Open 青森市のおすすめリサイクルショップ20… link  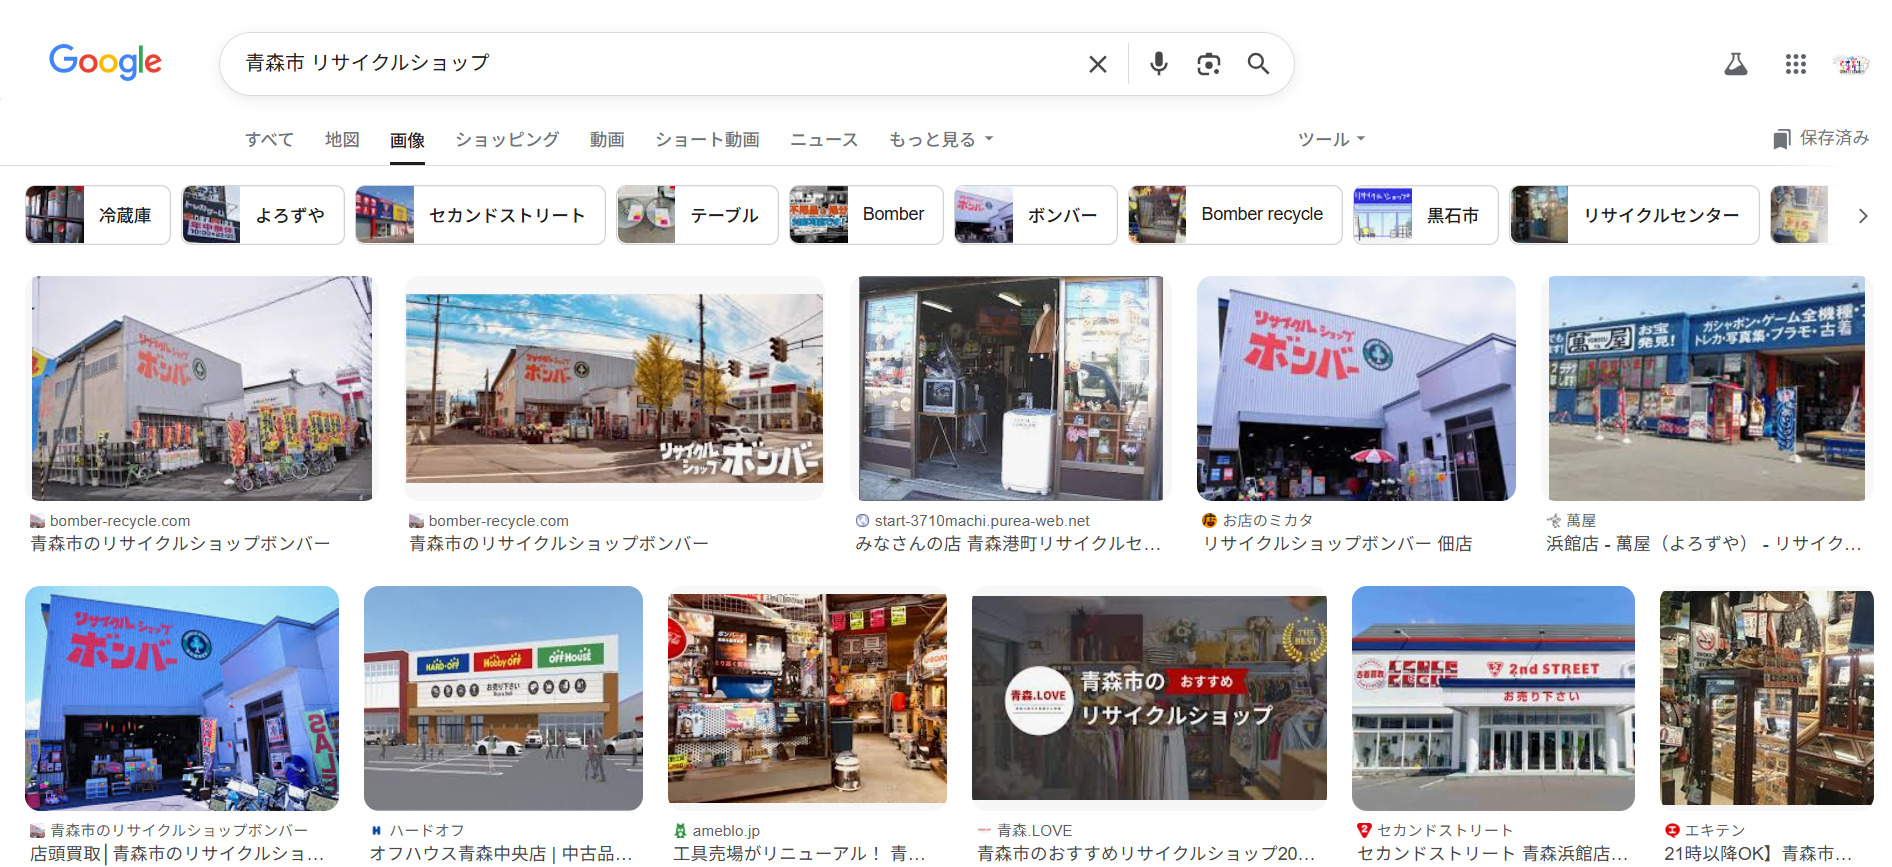pyautogui.click(x=1146, y=854)
